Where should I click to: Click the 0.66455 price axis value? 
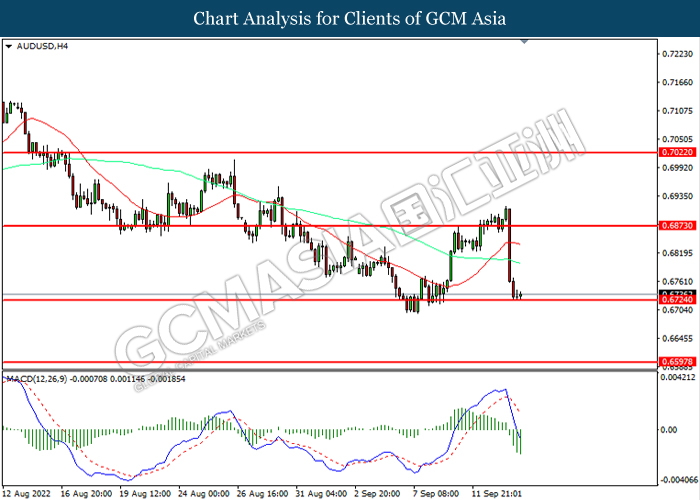tap(678, 338)
